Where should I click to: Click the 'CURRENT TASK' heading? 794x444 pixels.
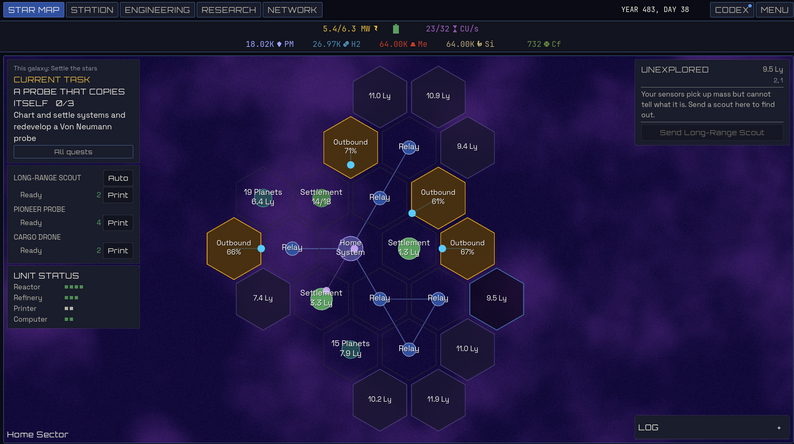(52, 79)
